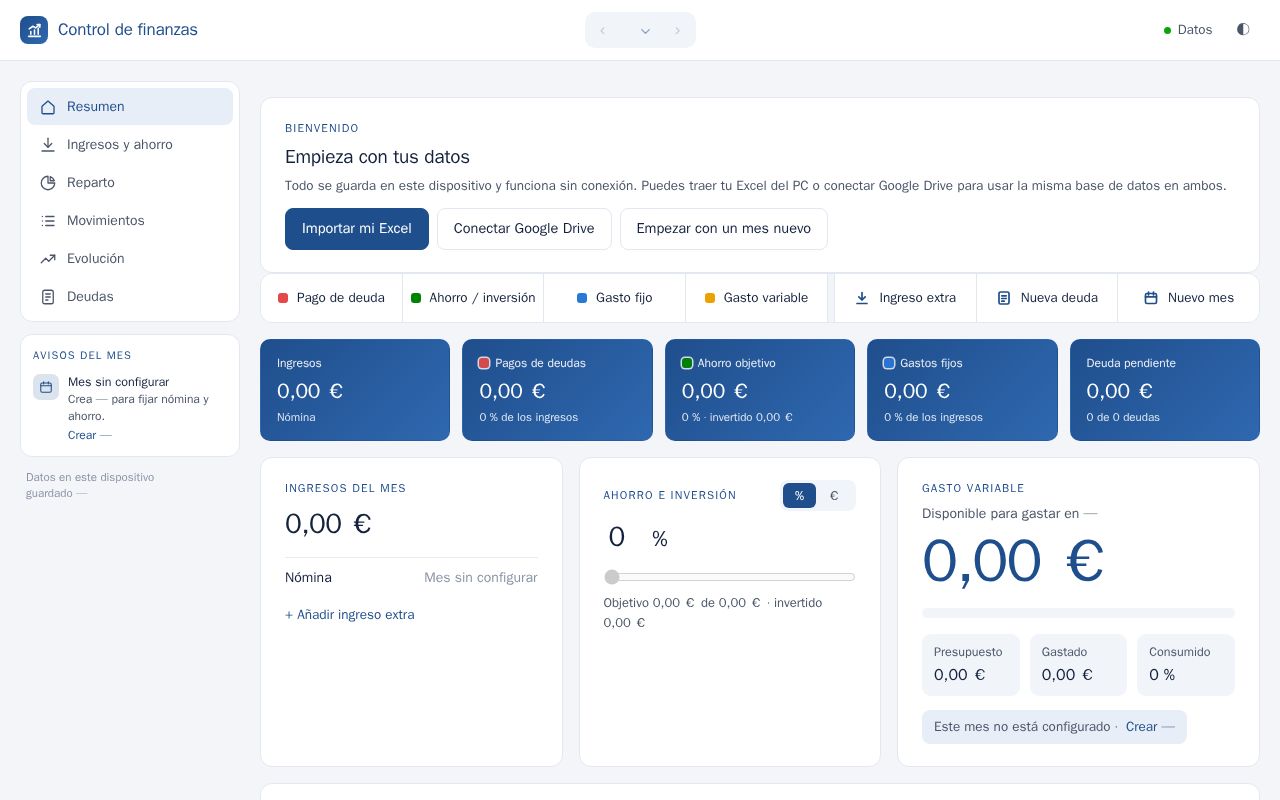1280x800 pixels.
Task: Open Resumen in the sidebar
Action: point(130,107)
